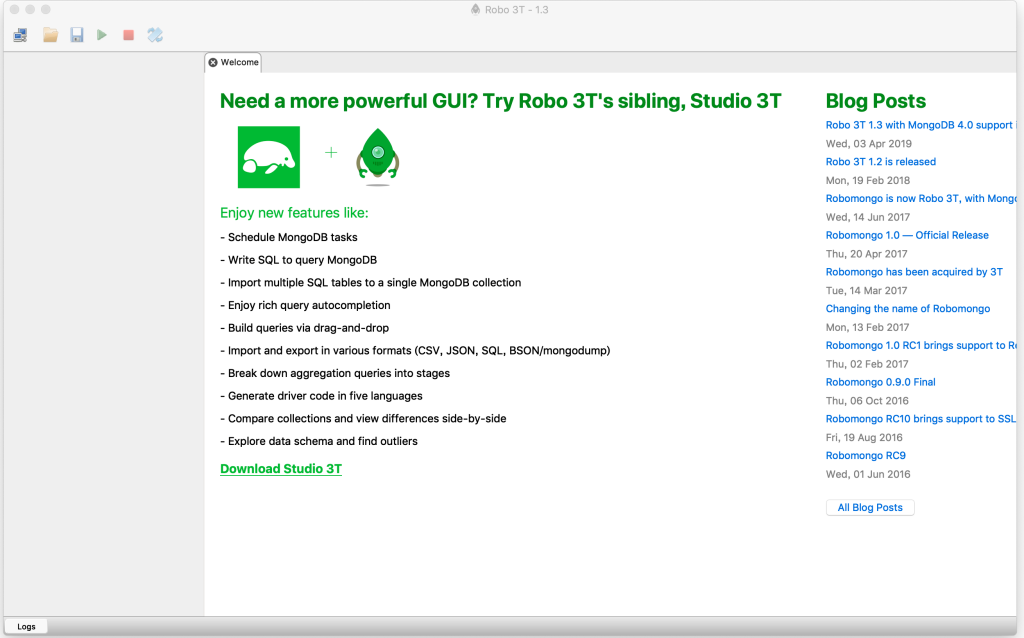Click the 'Enjoy new features like:' subheading
Viewport: 1024px width, 638px height.
pos(294,213)
